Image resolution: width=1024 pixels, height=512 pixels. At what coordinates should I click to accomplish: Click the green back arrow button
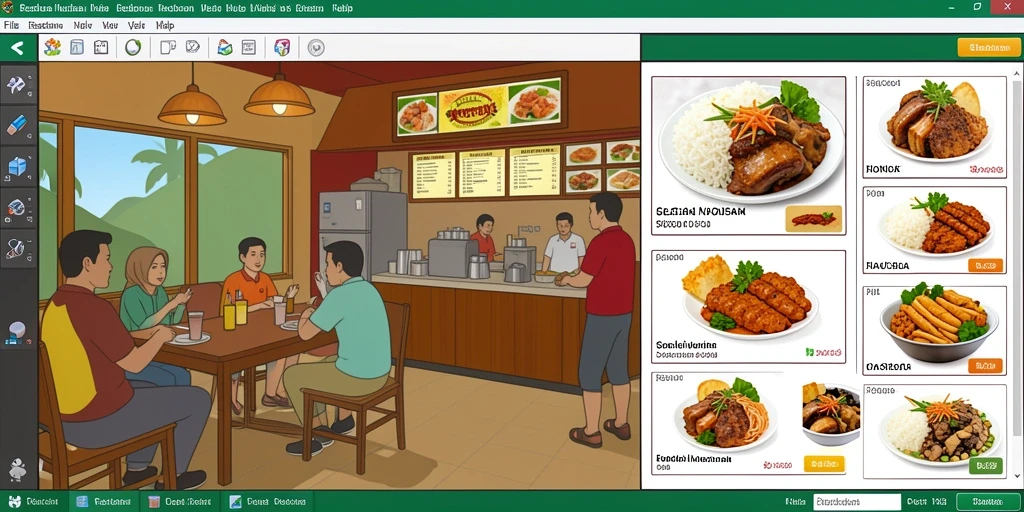[x=18, y=48]
